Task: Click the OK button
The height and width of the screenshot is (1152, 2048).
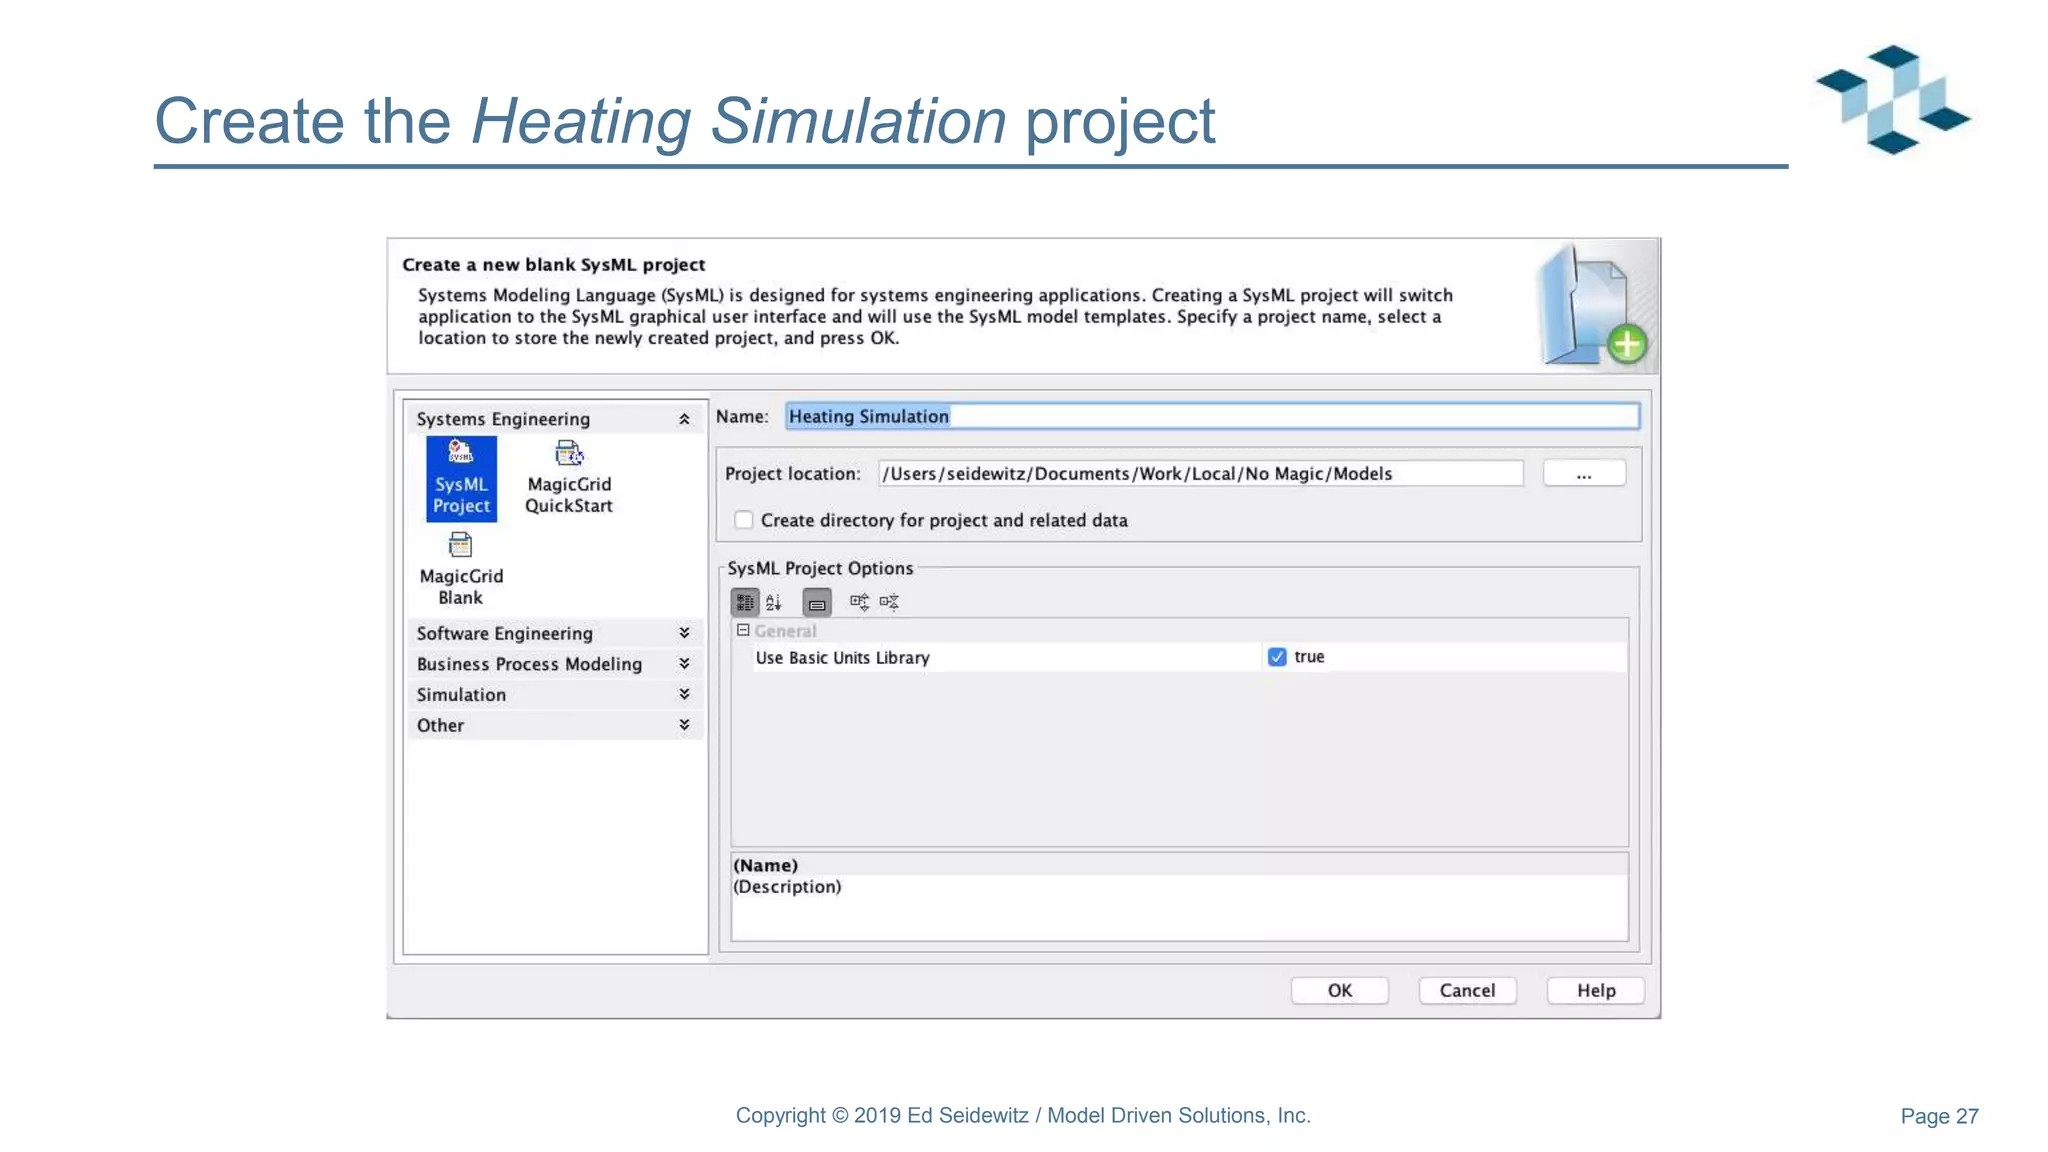Action: click(1340, 990)
